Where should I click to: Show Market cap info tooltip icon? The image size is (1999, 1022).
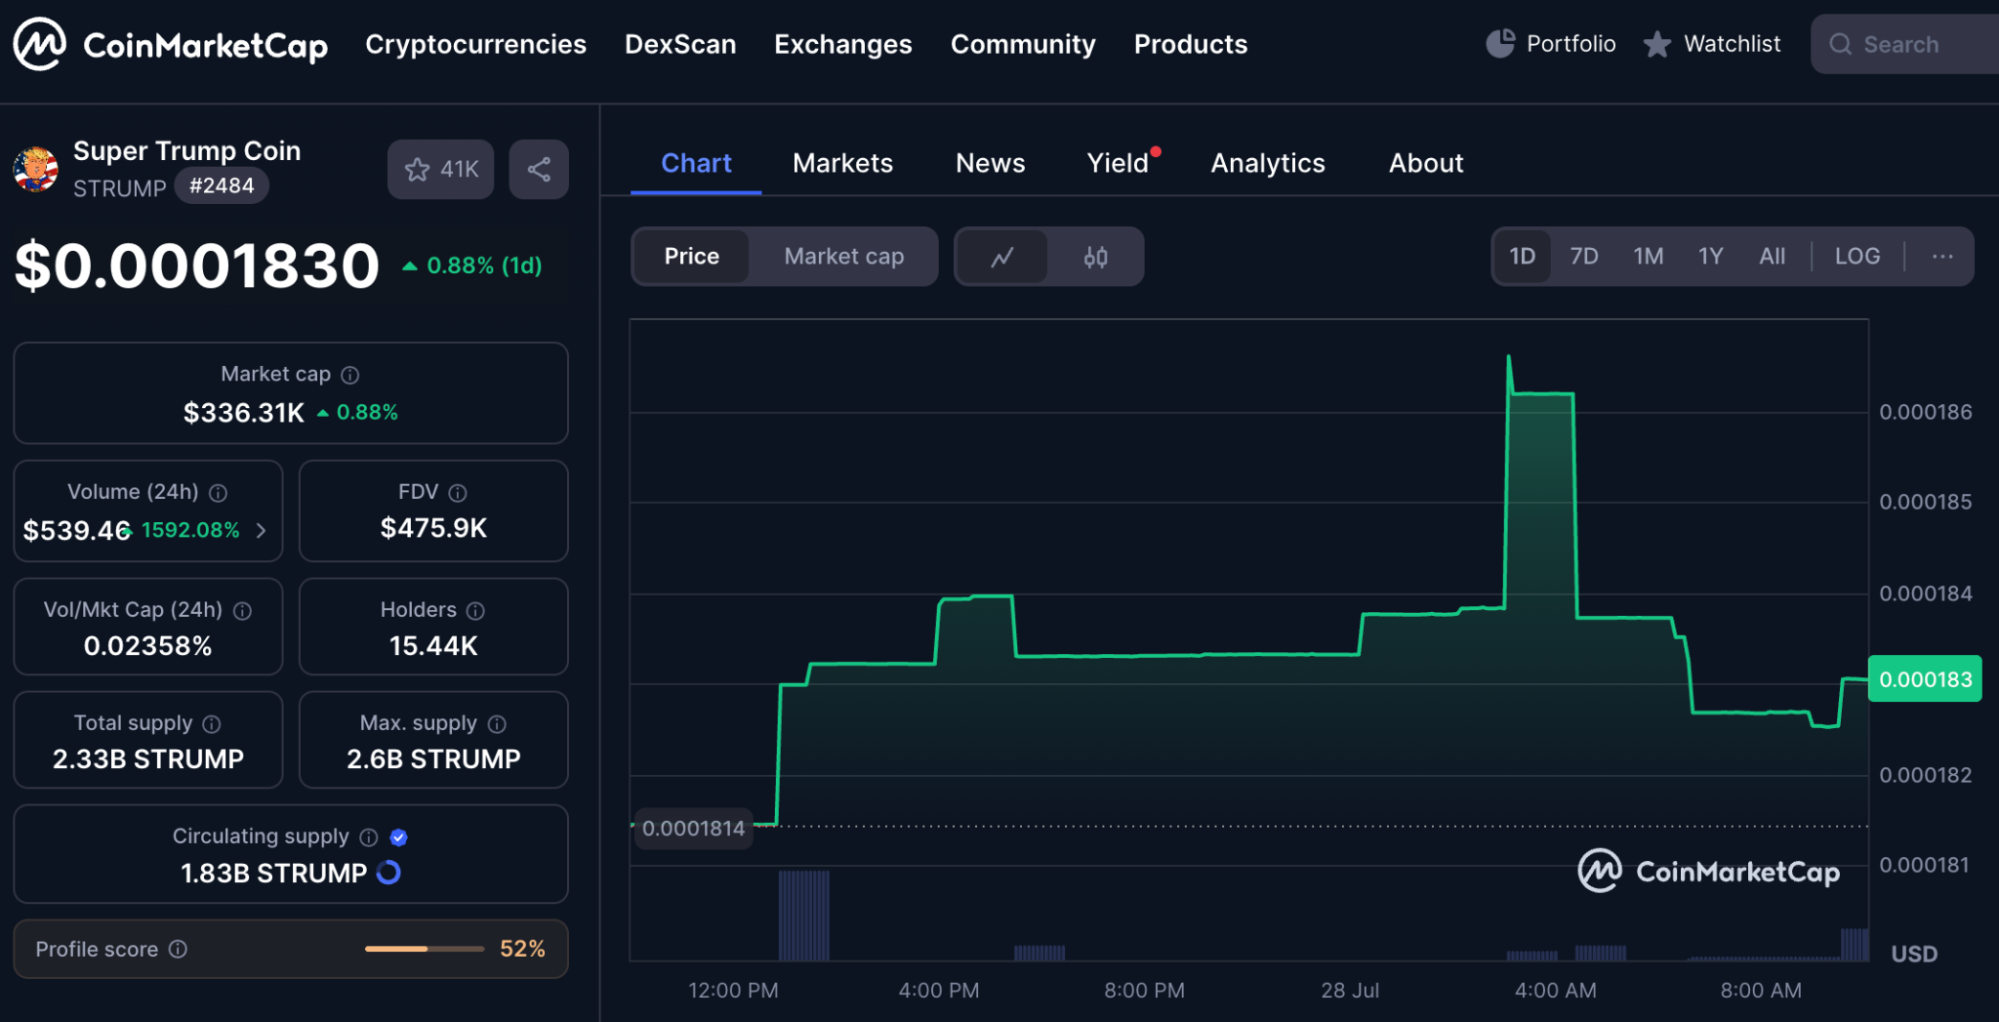(350, 375)
